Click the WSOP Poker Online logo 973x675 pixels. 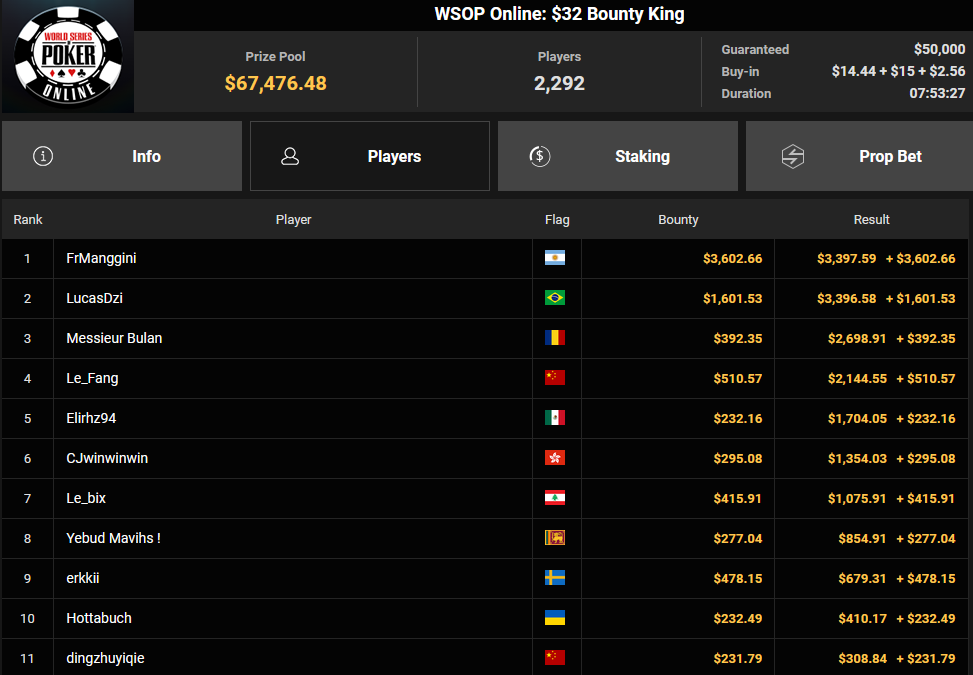[68, 56]
